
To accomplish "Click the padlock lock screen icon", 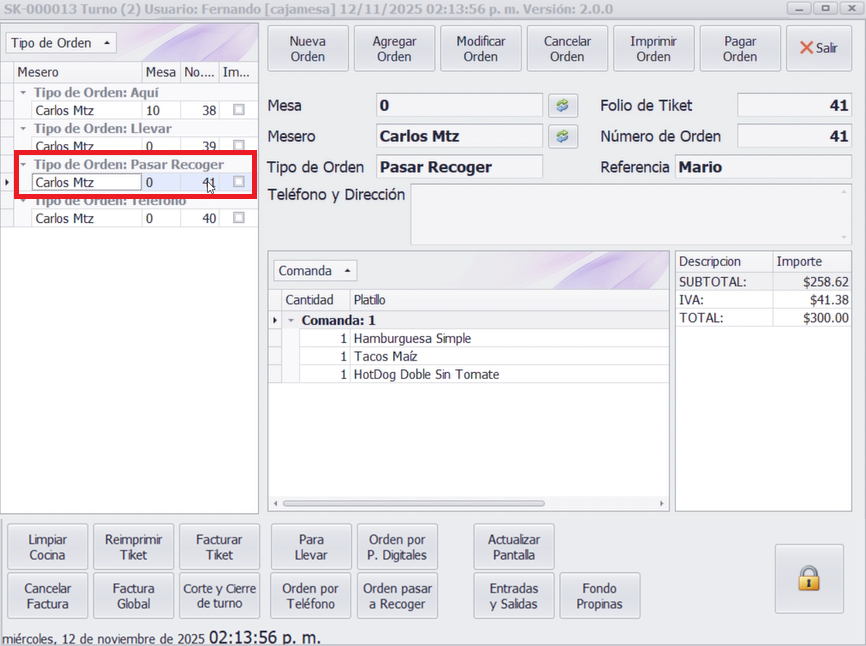I will pos(808,579).
